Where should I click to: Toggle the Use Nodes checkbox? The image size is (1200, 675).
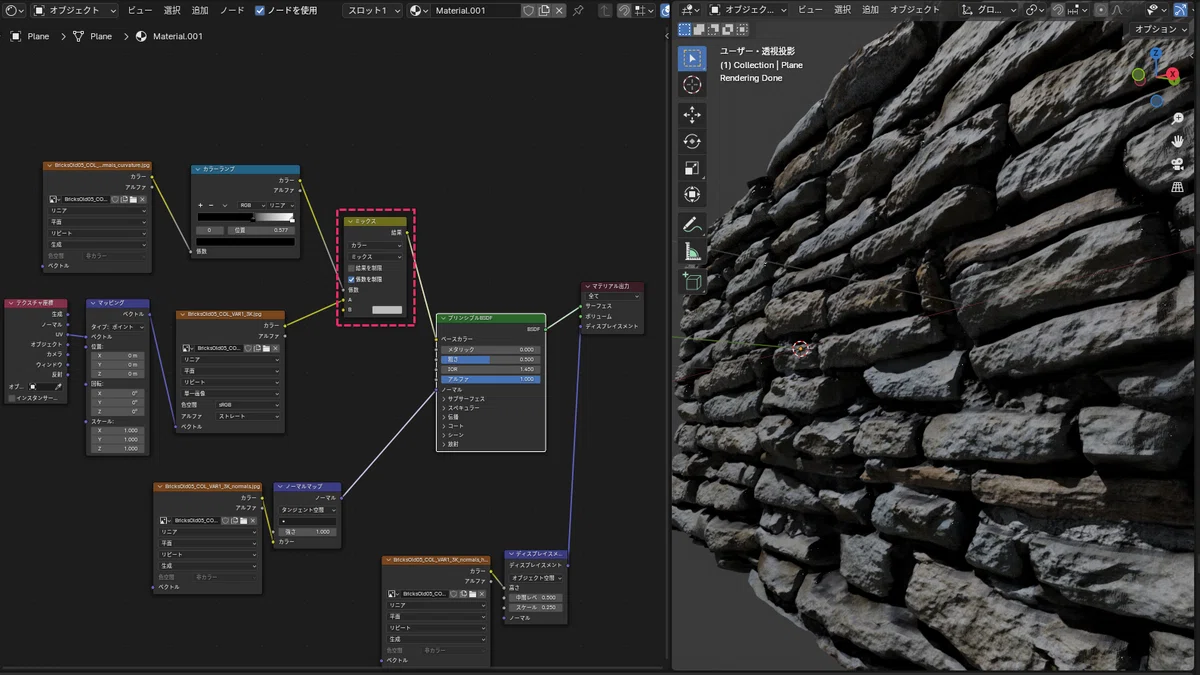[260, 10]
